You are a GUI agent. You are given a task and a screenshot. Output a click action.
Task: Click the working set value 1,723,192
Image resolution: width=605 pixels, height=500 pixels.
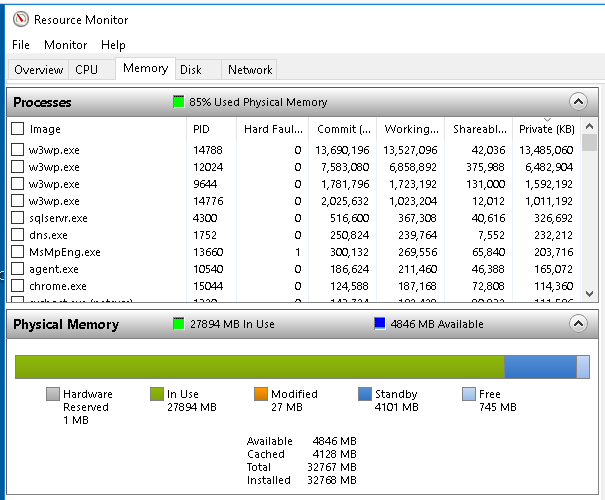pyautogui.click(x=412, y=184)
